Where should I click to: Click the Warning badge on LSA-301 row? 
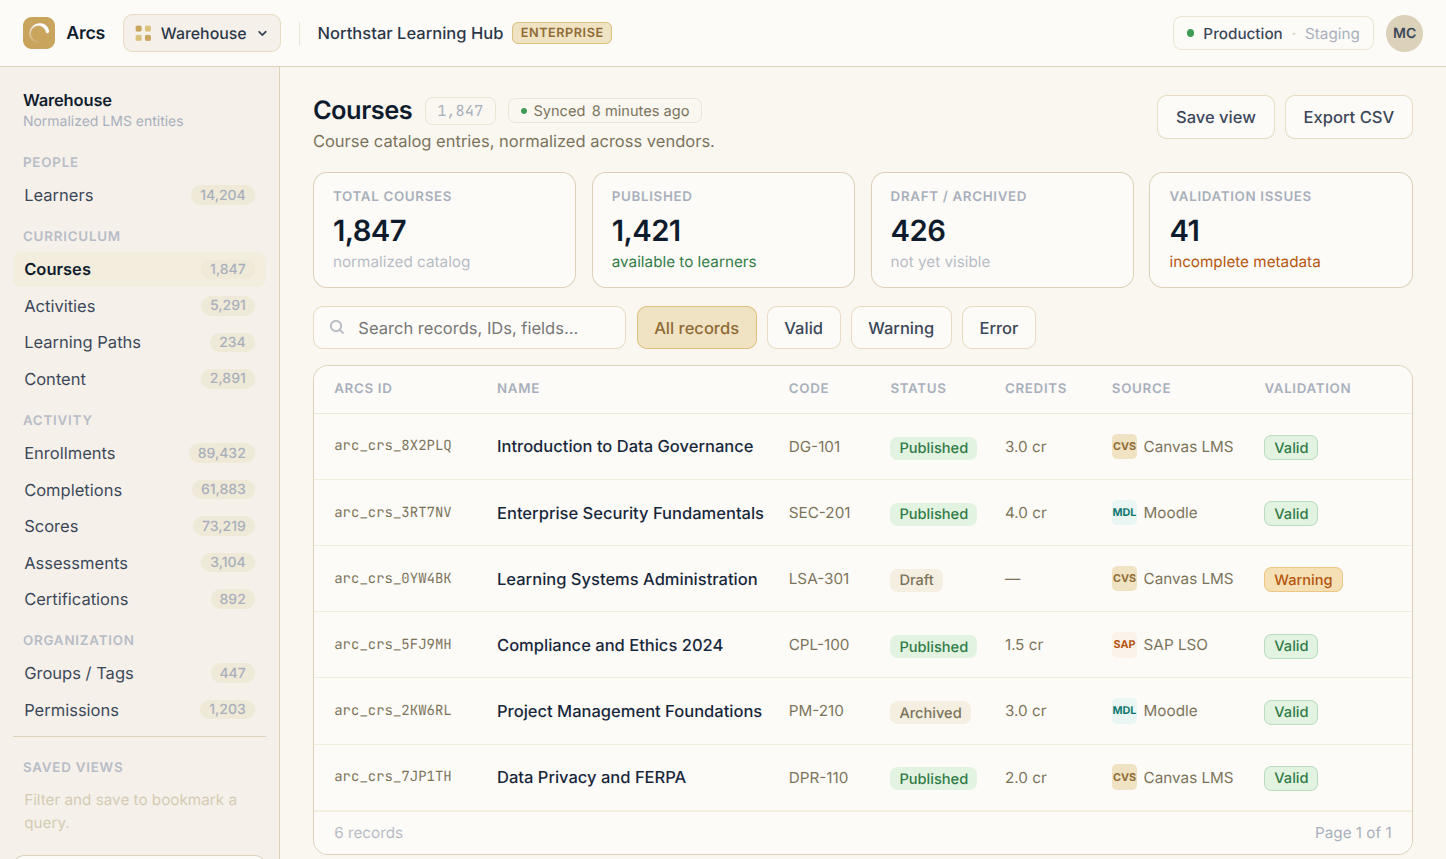pyautogui.click(x=1303, y=580)
